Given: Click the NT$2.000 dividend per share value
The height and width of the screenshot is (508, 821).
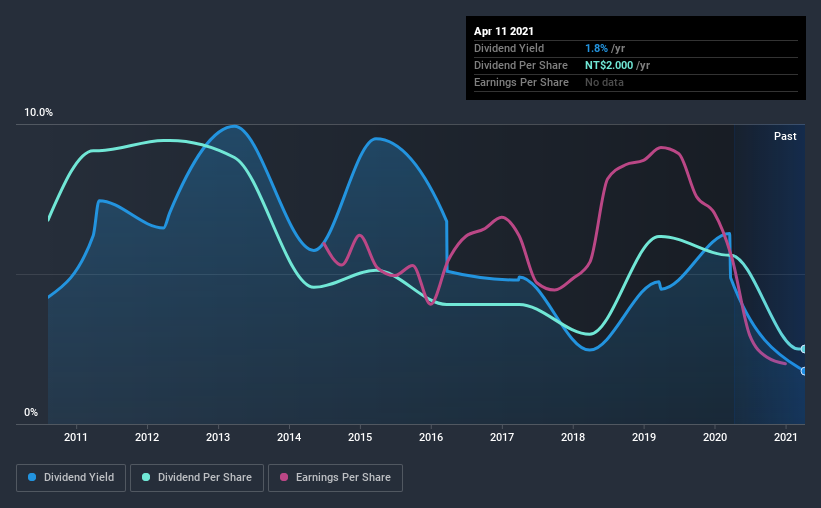Looking at the screenshot, I should [609, 65].
